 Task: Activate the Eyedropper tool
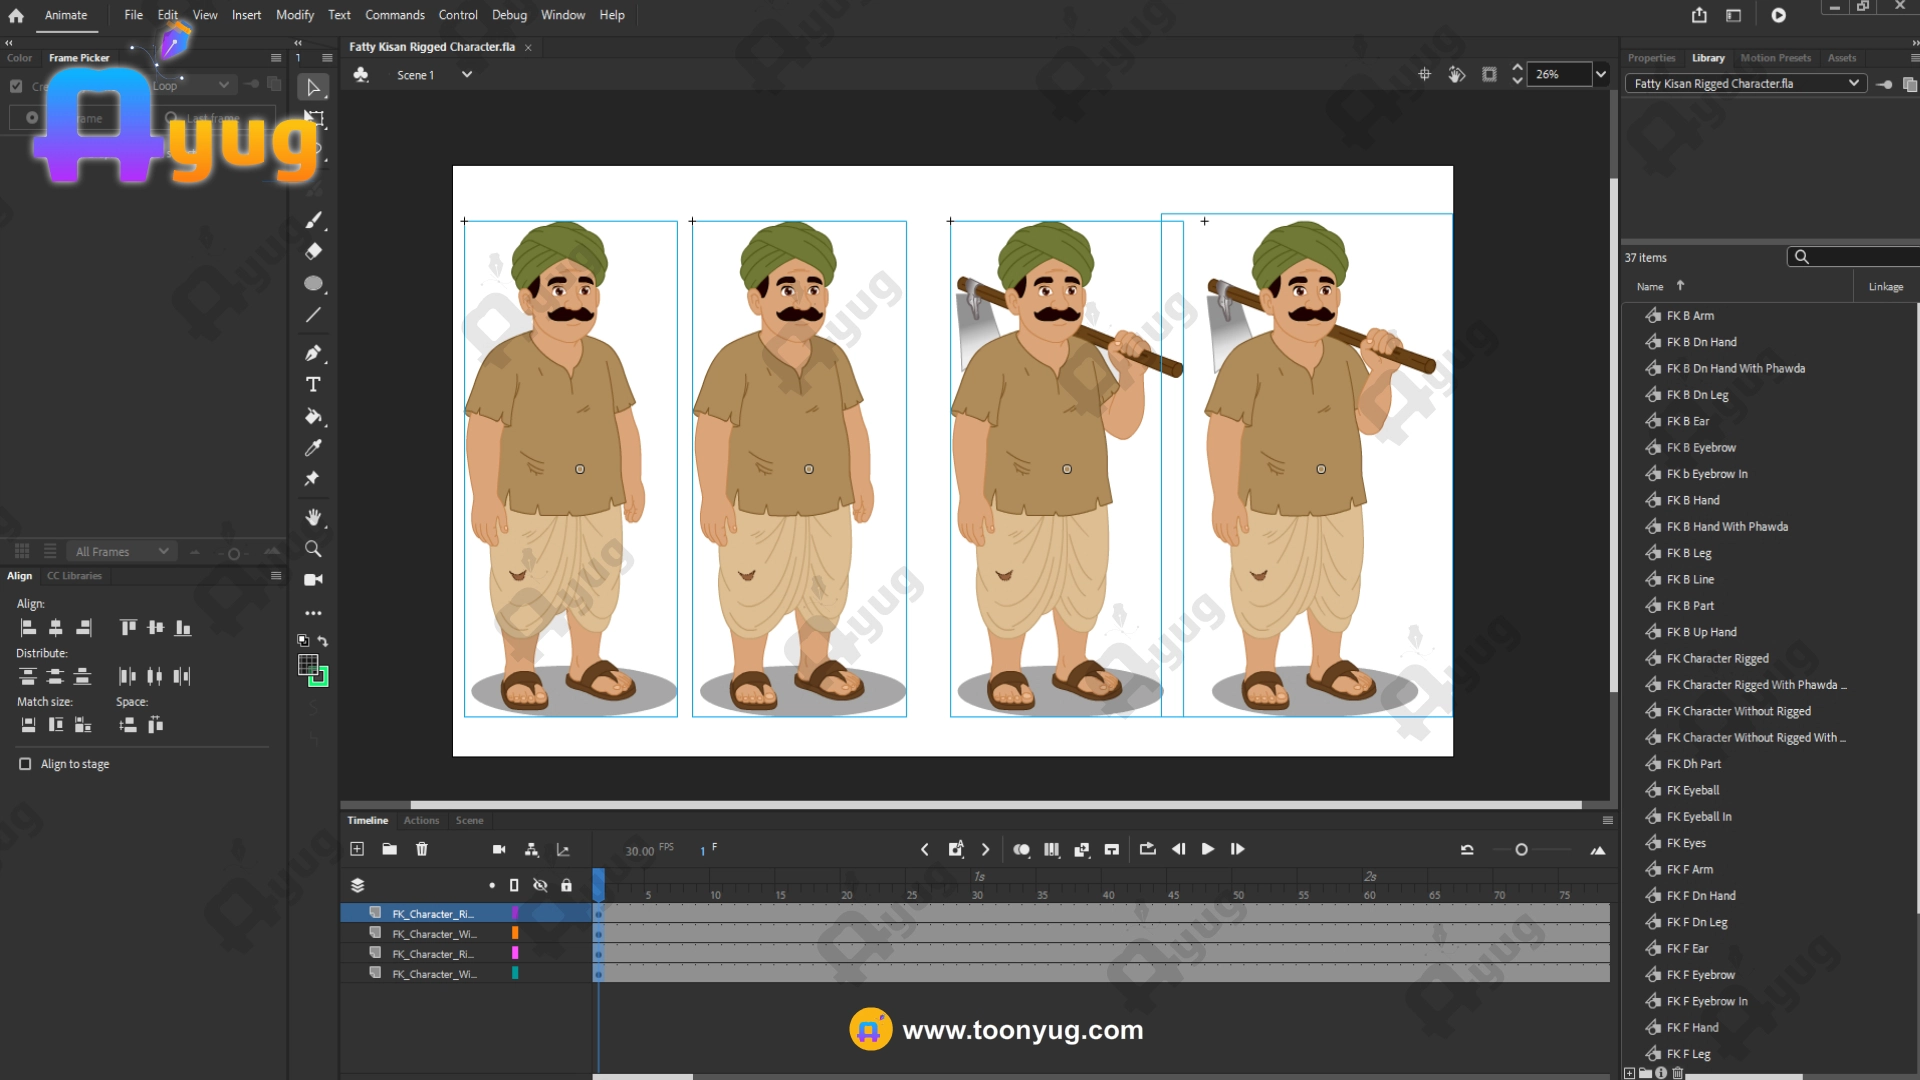tap(313, 448)
